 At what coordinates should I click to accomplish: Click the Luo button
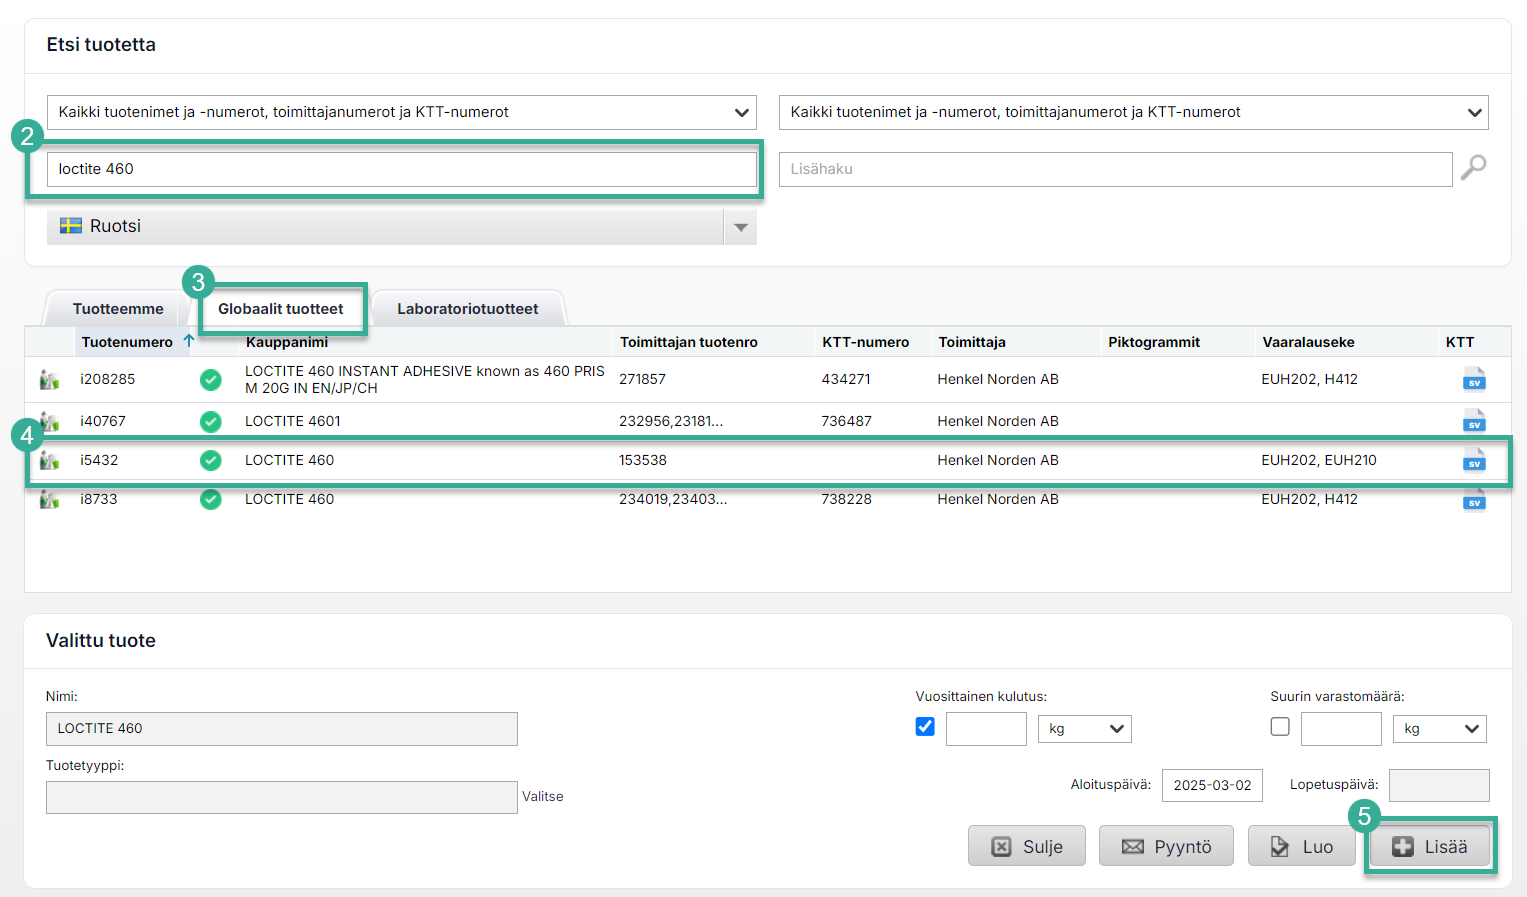(x=1302, y=846)
